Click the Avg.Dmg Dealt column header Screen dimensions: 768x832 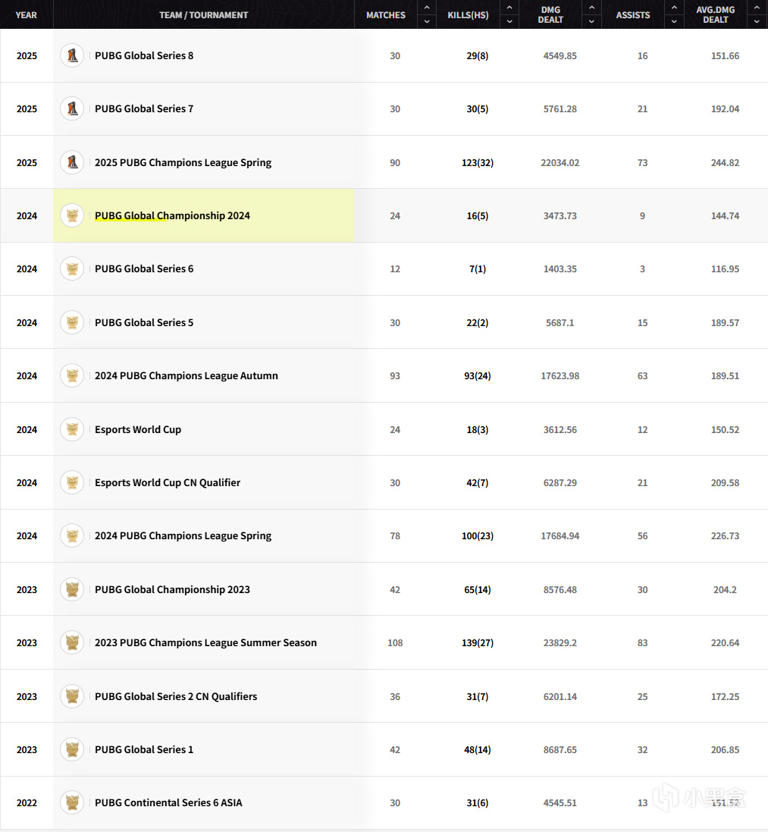[718, 14]
